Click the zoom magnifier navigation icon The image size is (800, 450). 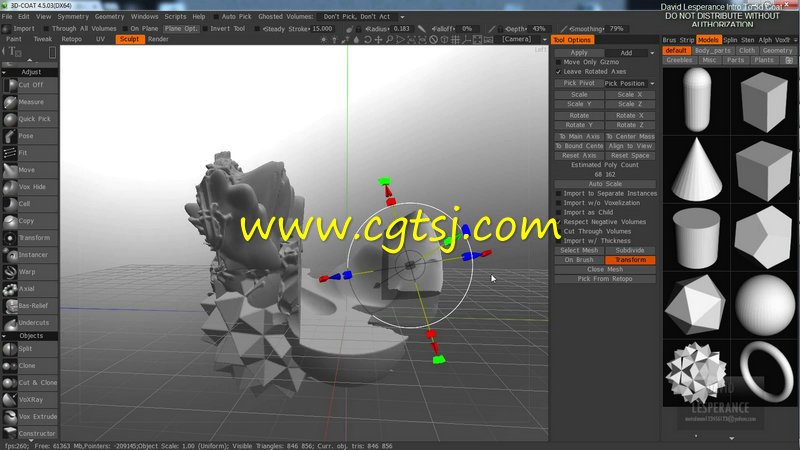pos(389,40)
